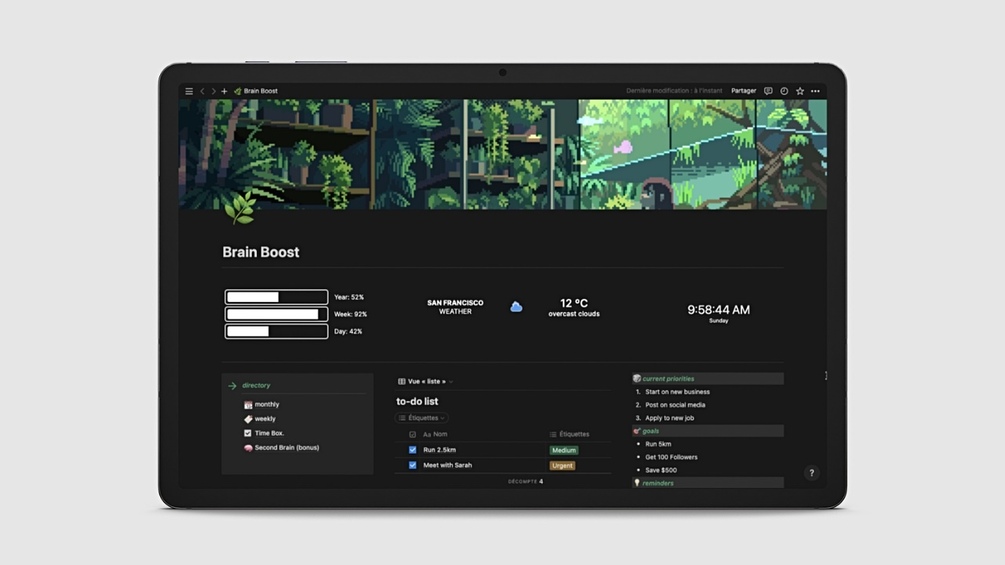Viewport: 1005px width, 565px height.
Task: Open the Vue « liste » view dropdown
Action: [x=426, y=381]
